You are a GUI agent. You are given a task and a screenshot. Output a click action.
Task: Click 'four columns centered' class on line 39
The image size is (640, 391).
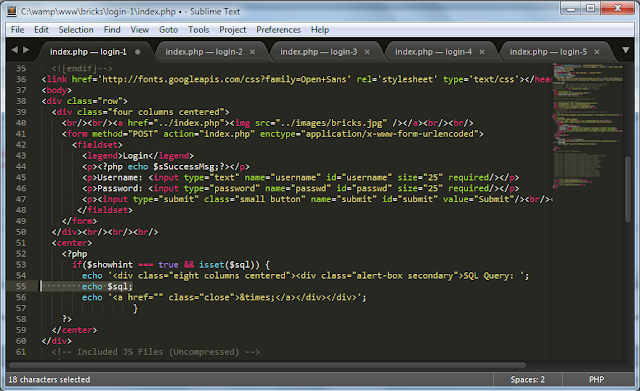pos(166,112)
